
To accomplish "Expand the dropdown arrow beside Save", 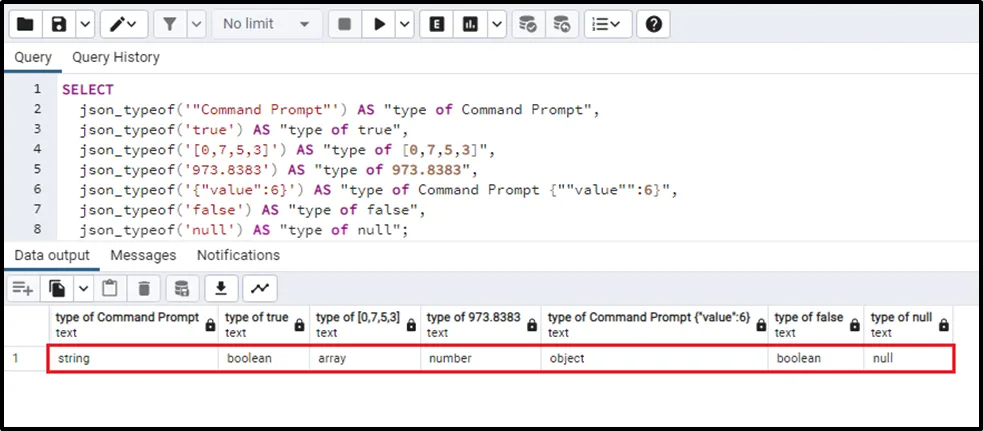I will click(x=84, y=24).
